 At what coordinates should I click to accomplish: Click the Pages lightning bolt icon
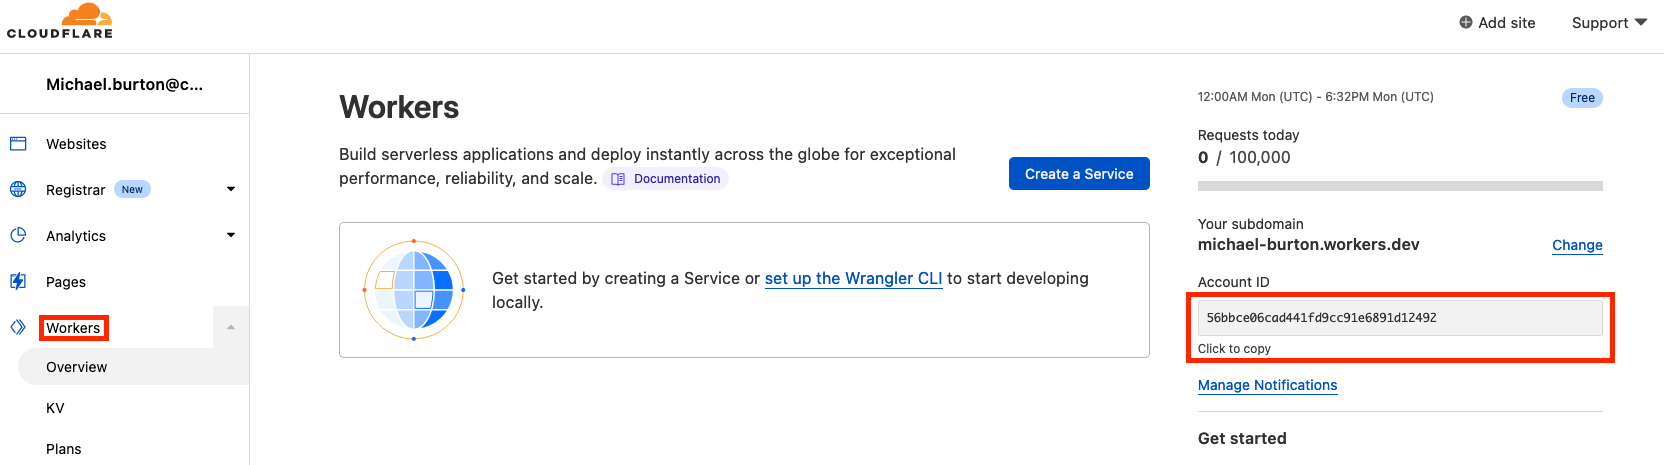tap(18, 282)
